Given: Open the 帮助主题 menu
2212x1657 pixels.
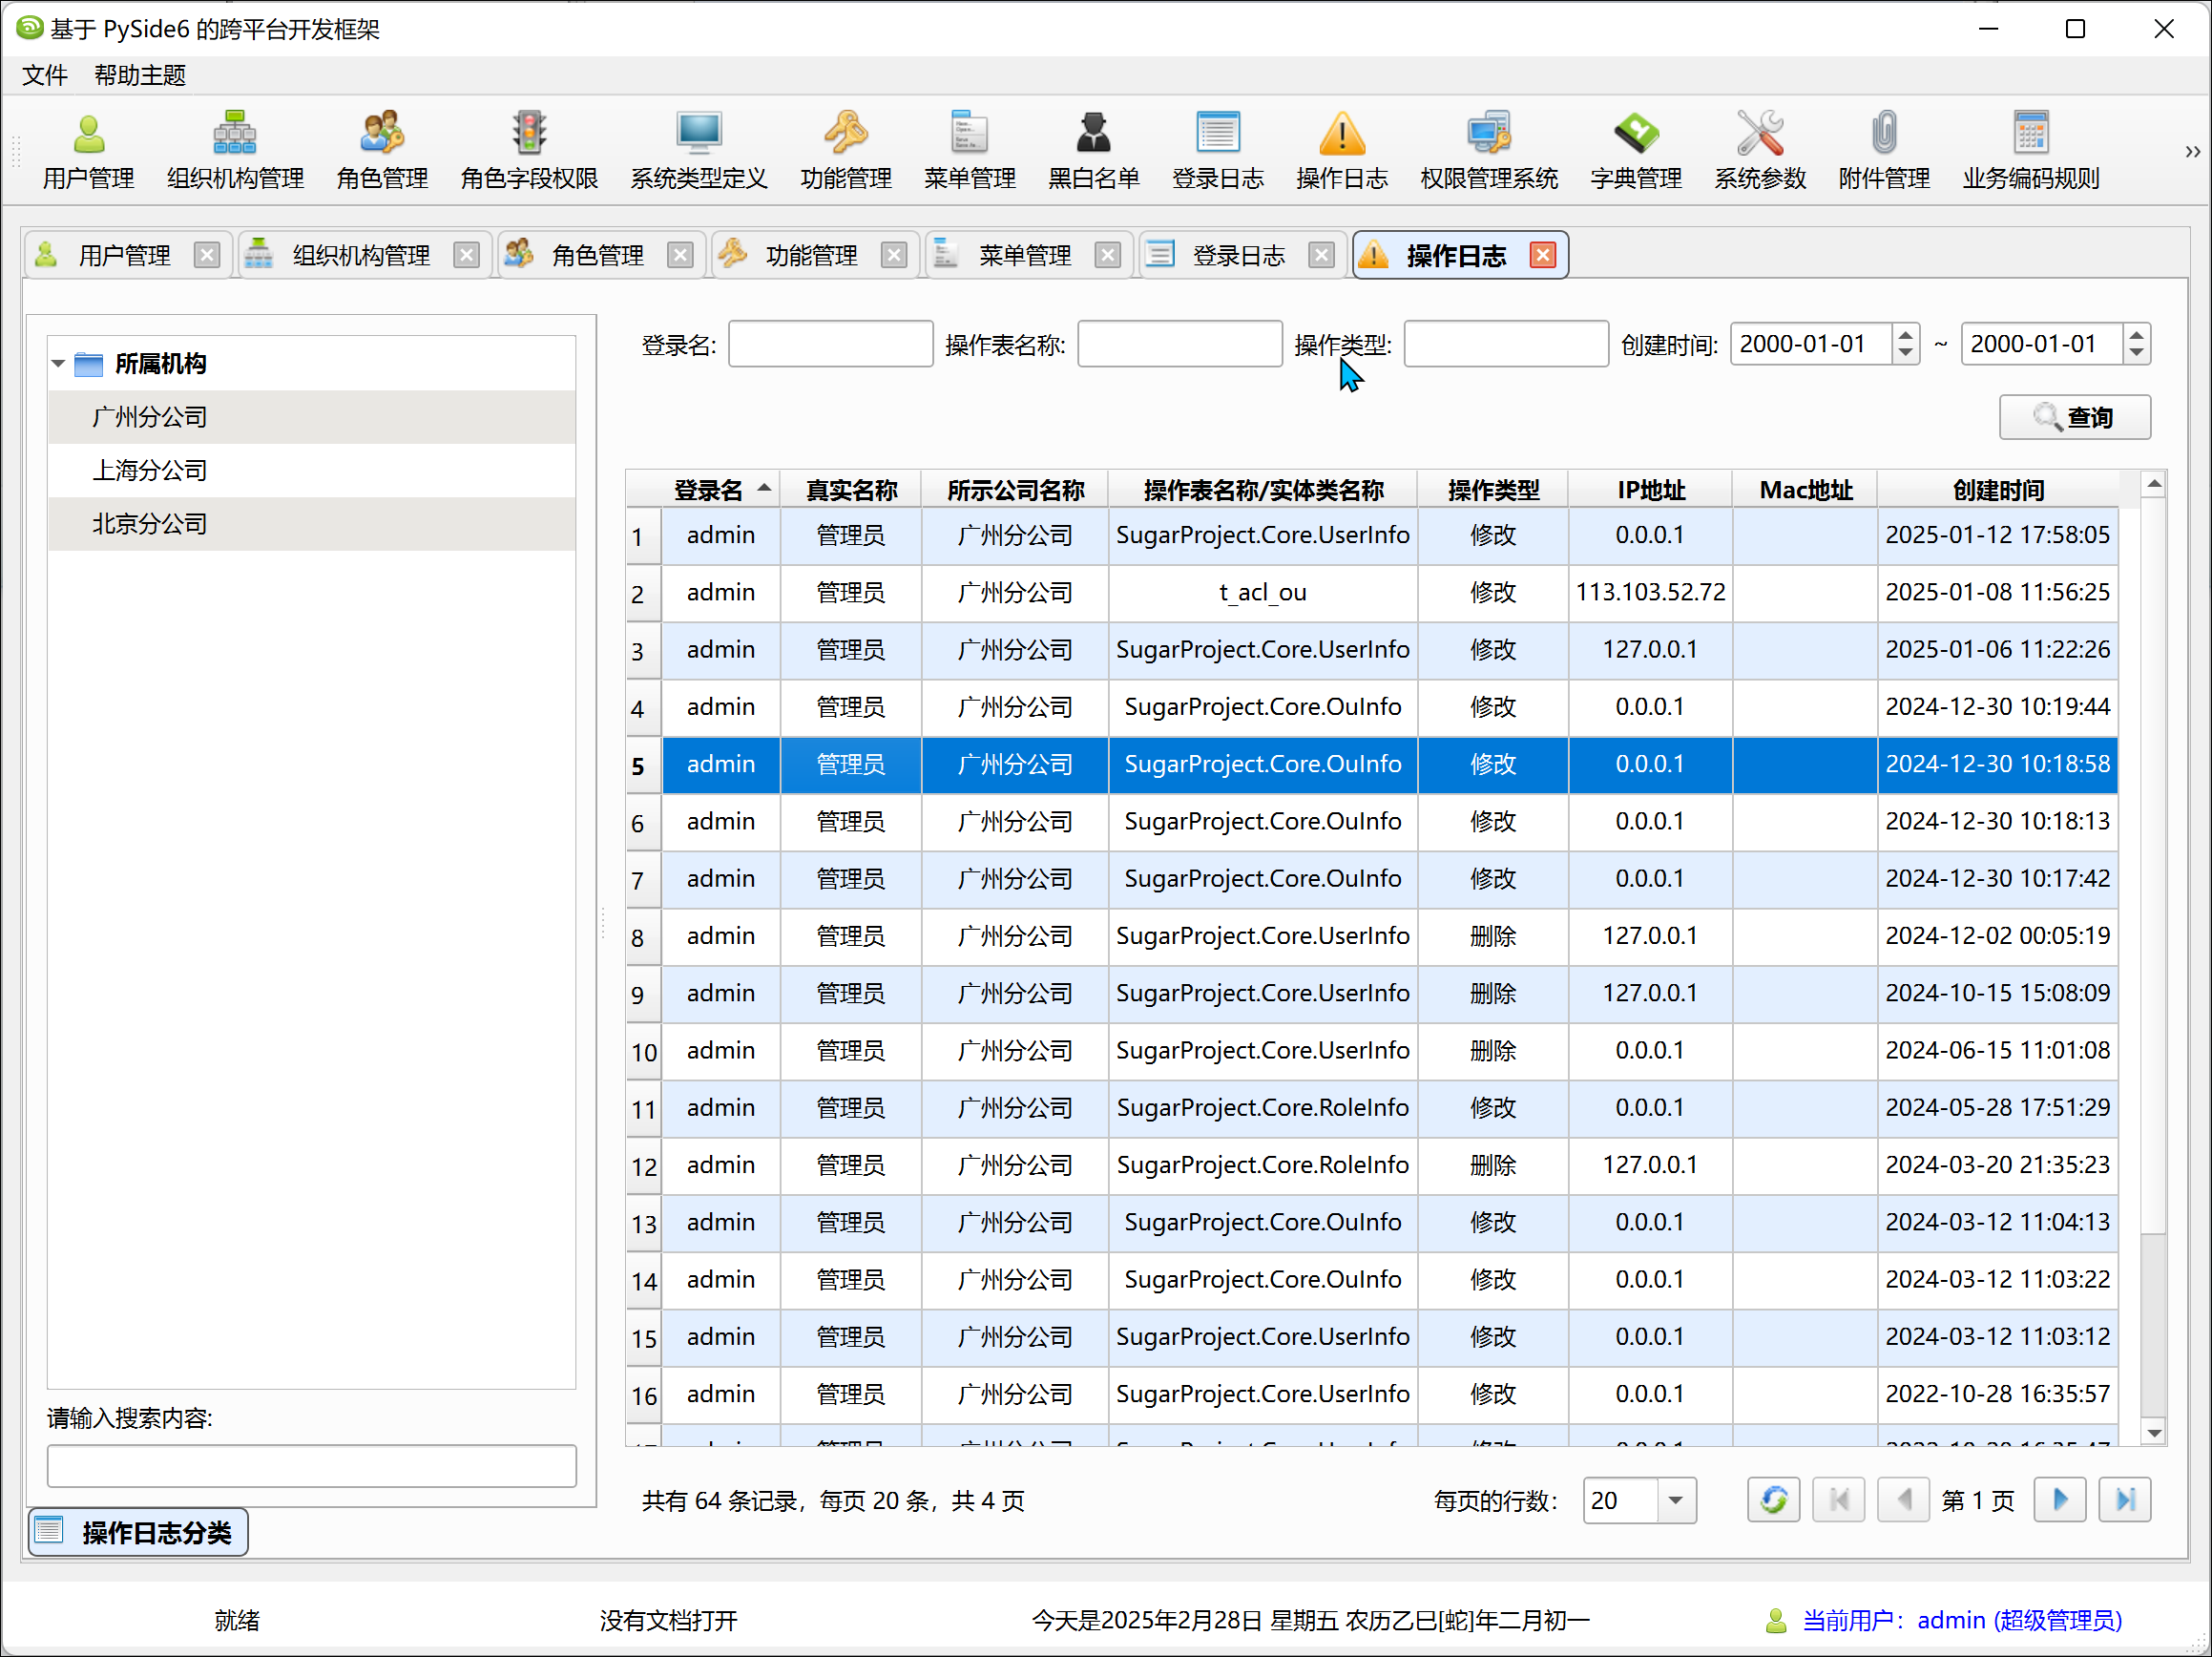Looking at the screenshot, I should click(140, 75).
